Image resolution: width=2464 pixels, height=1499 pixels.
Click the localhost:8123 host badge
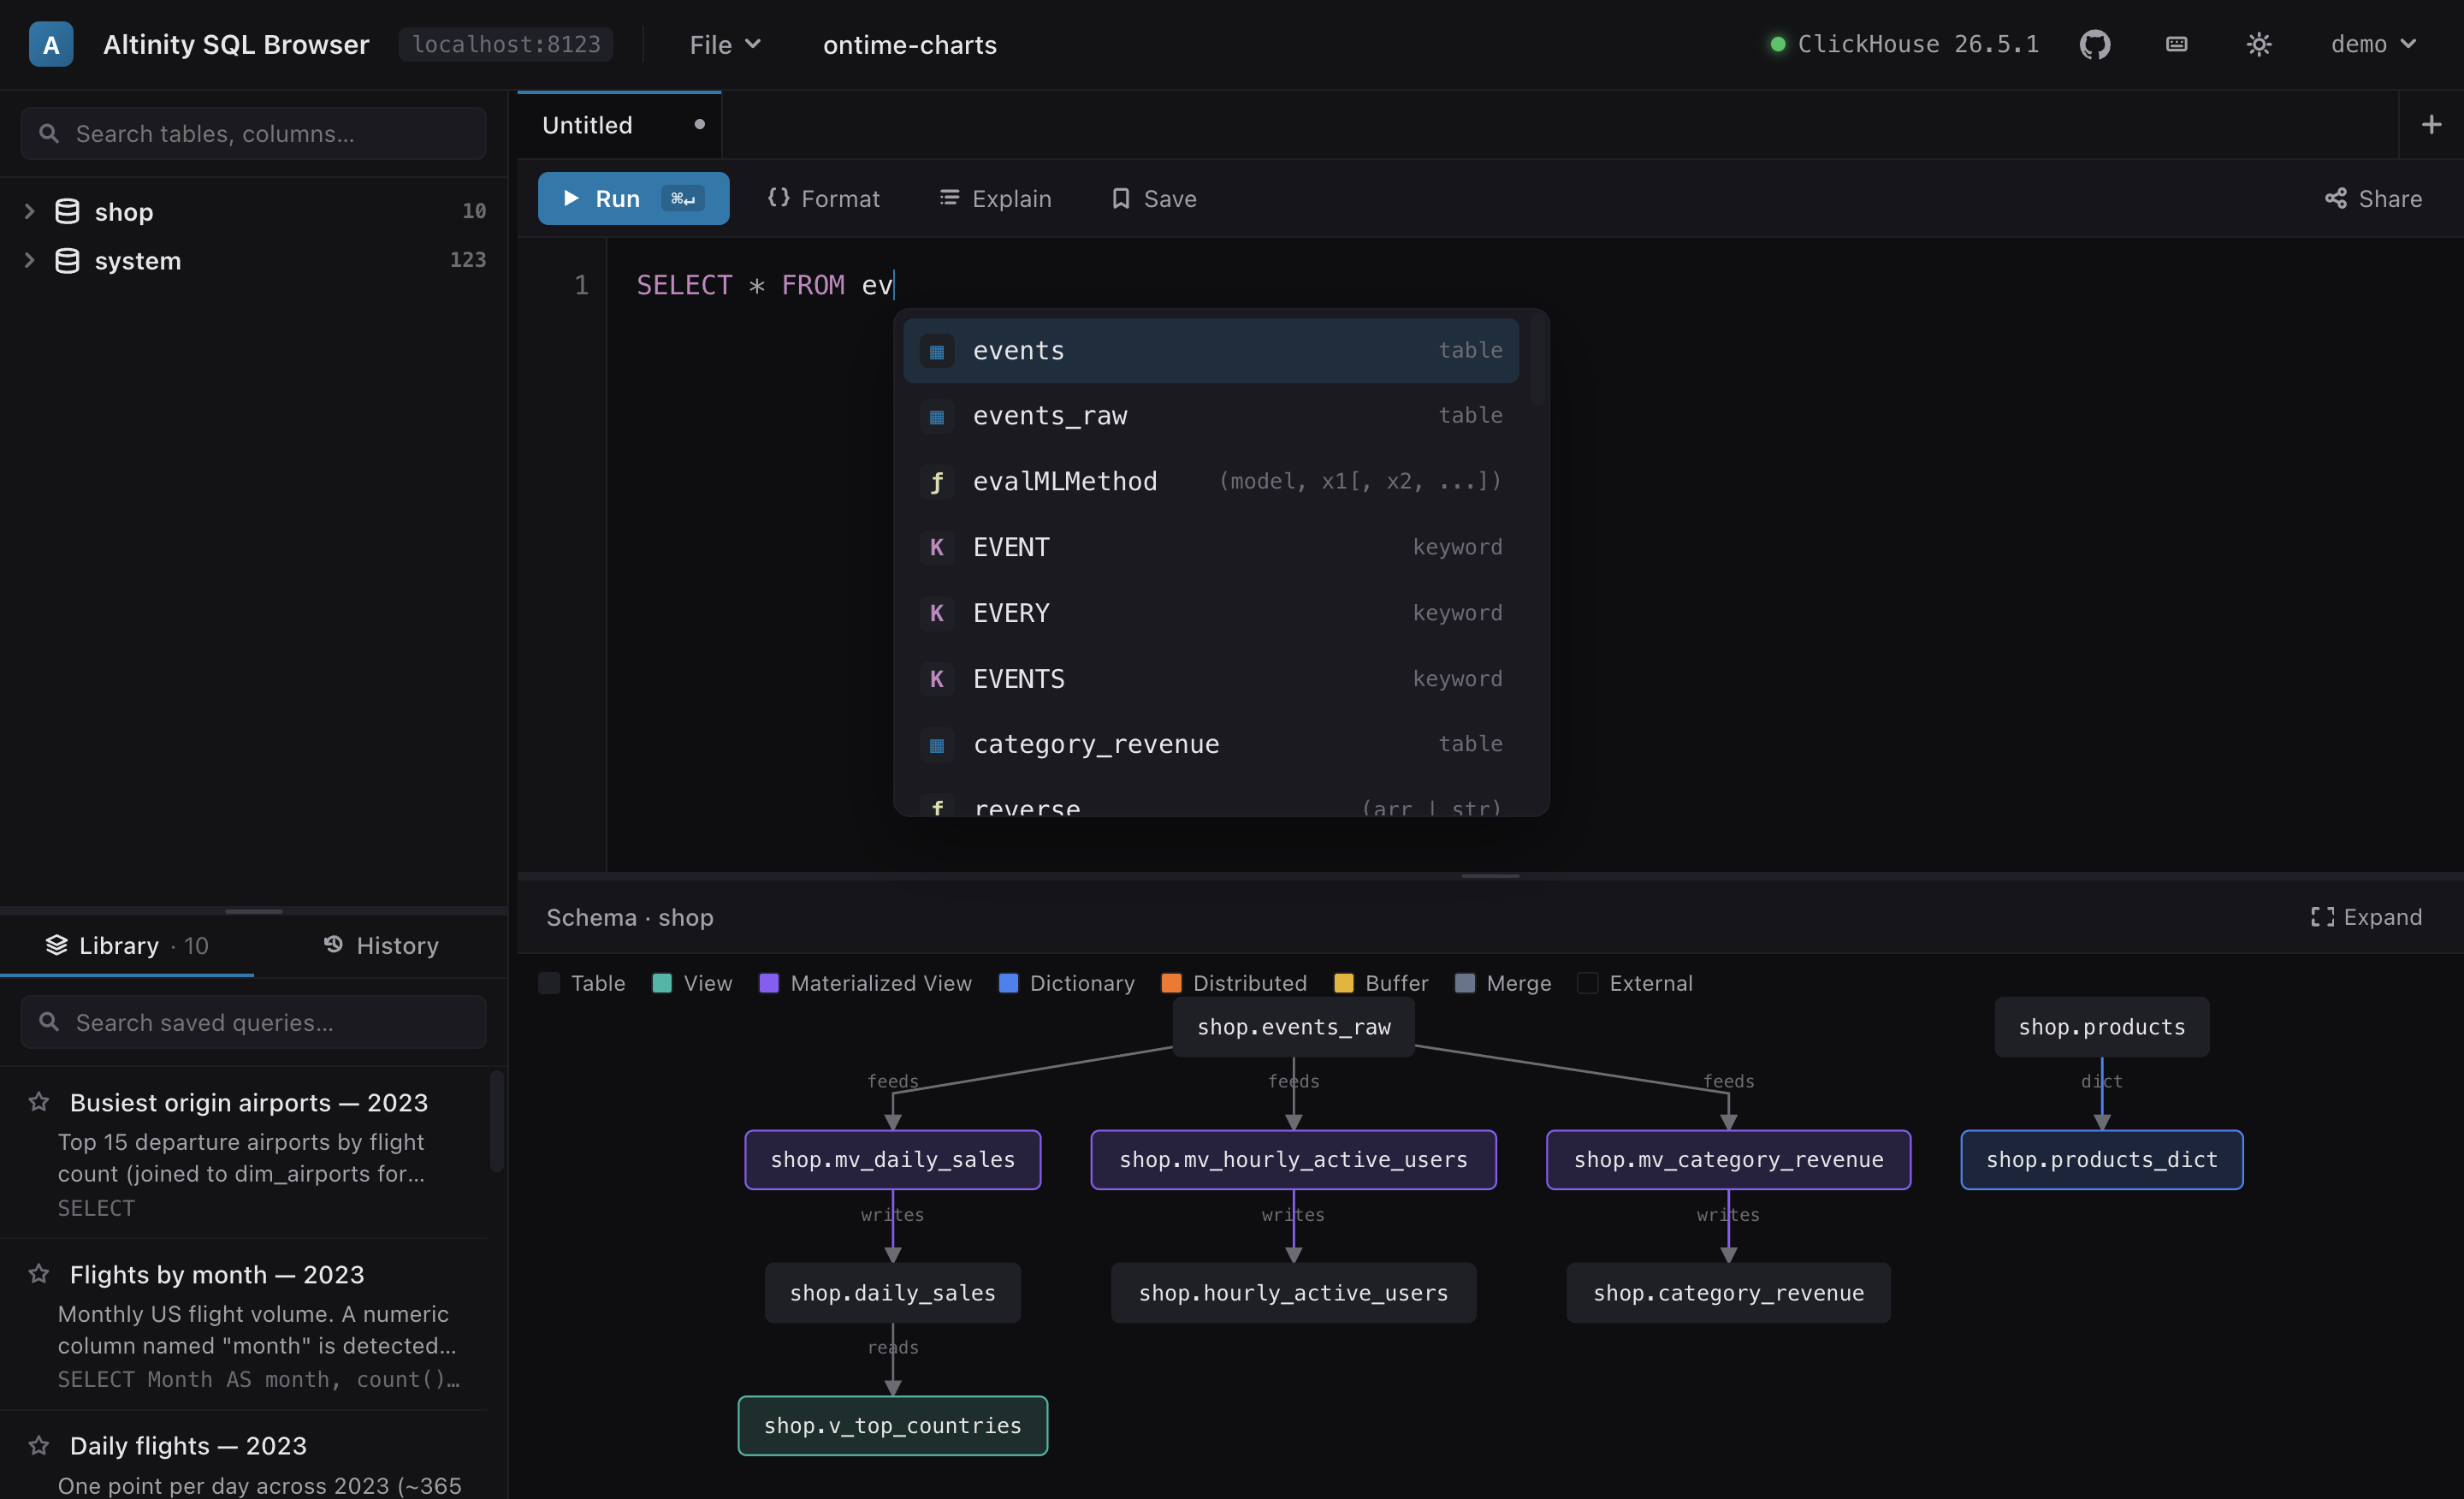pyautogui.click(x=506, y=44)
